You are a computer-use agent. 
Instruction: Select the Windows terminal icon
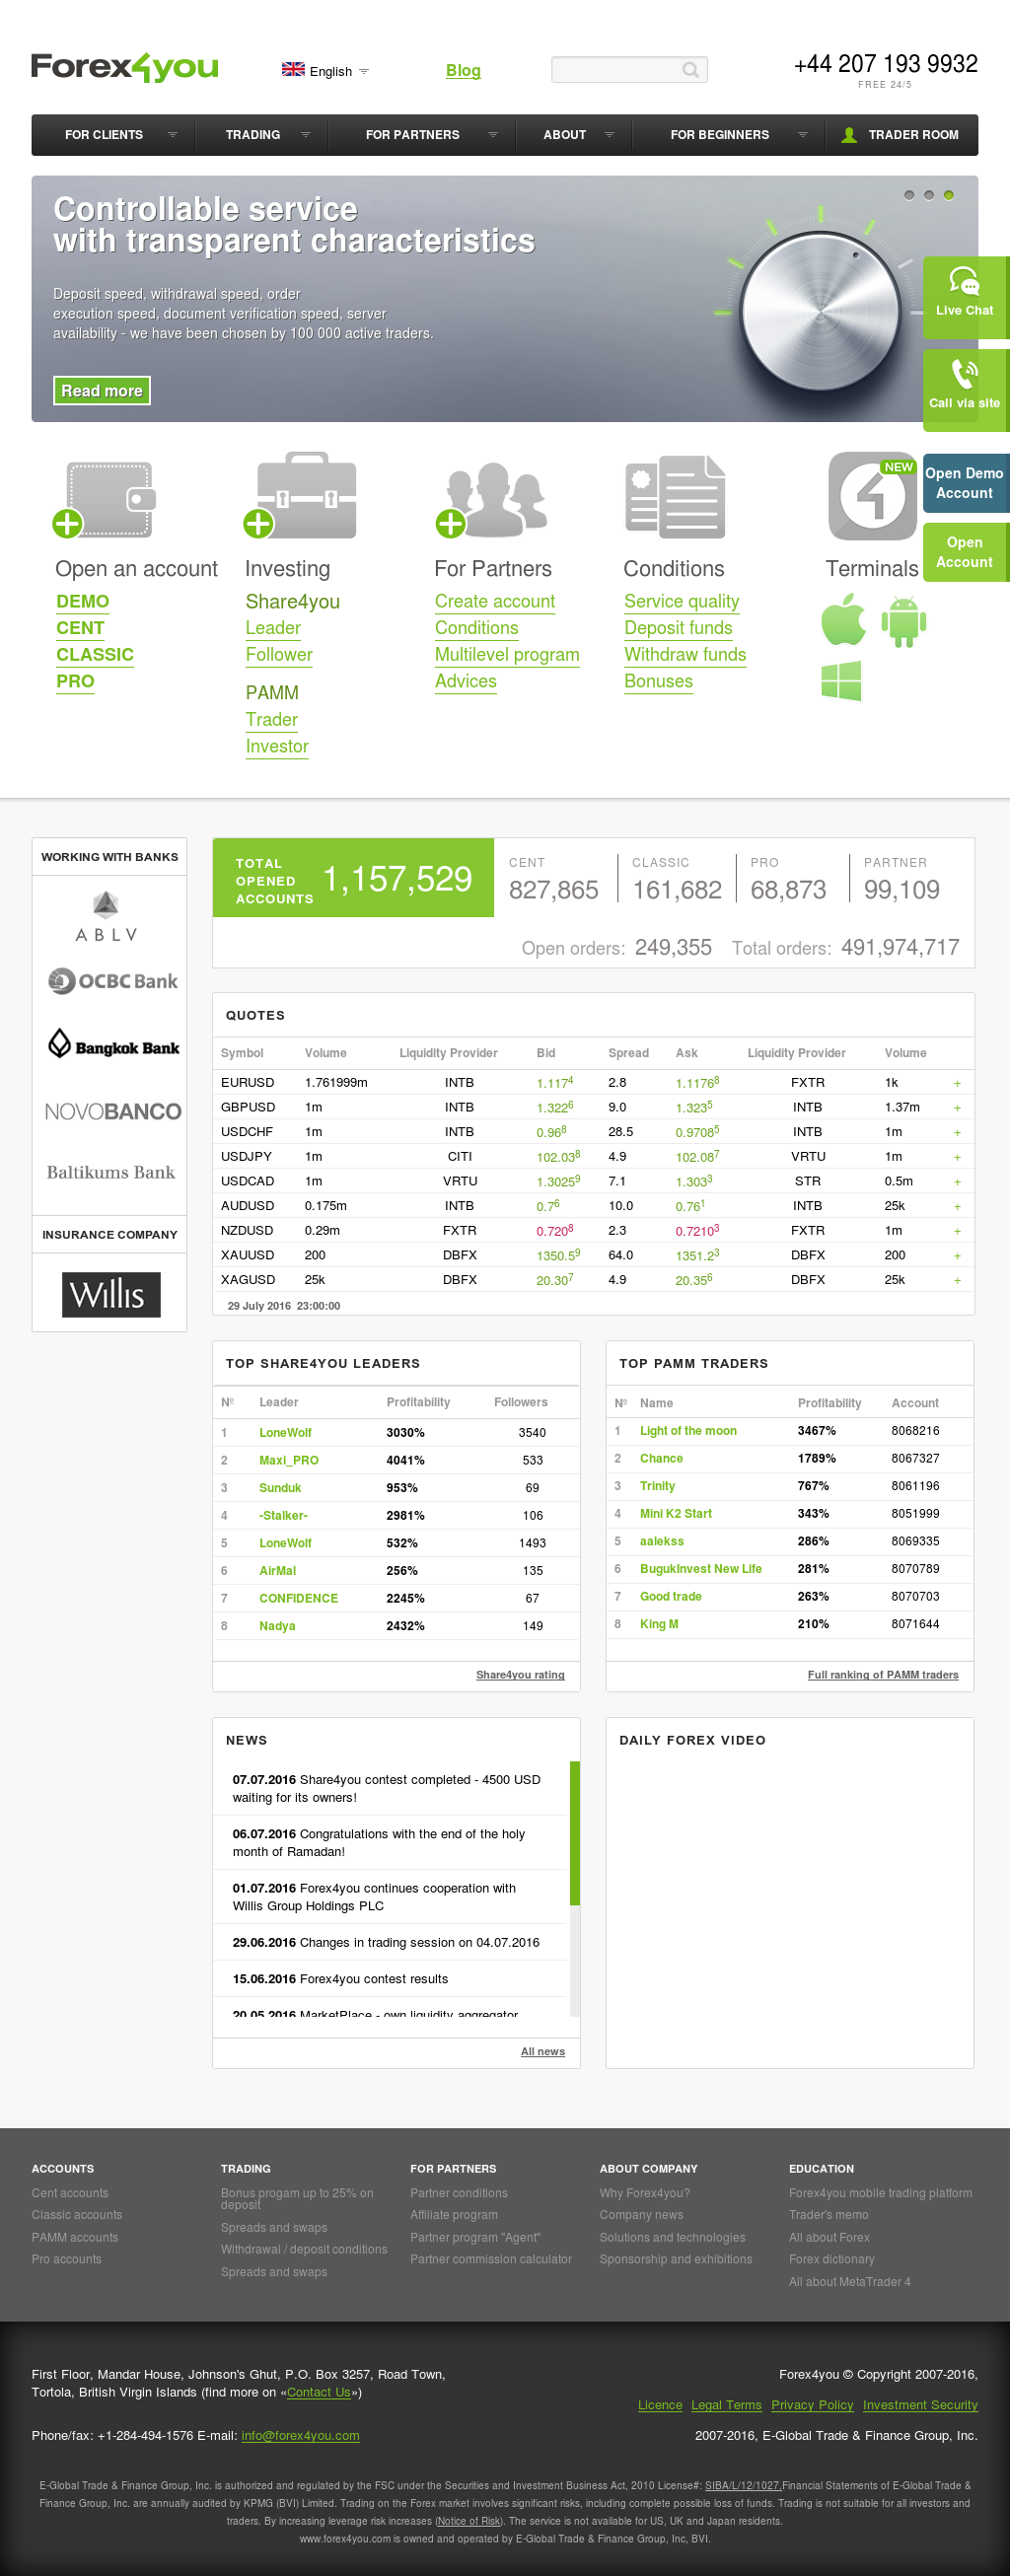tap(841, 680)
